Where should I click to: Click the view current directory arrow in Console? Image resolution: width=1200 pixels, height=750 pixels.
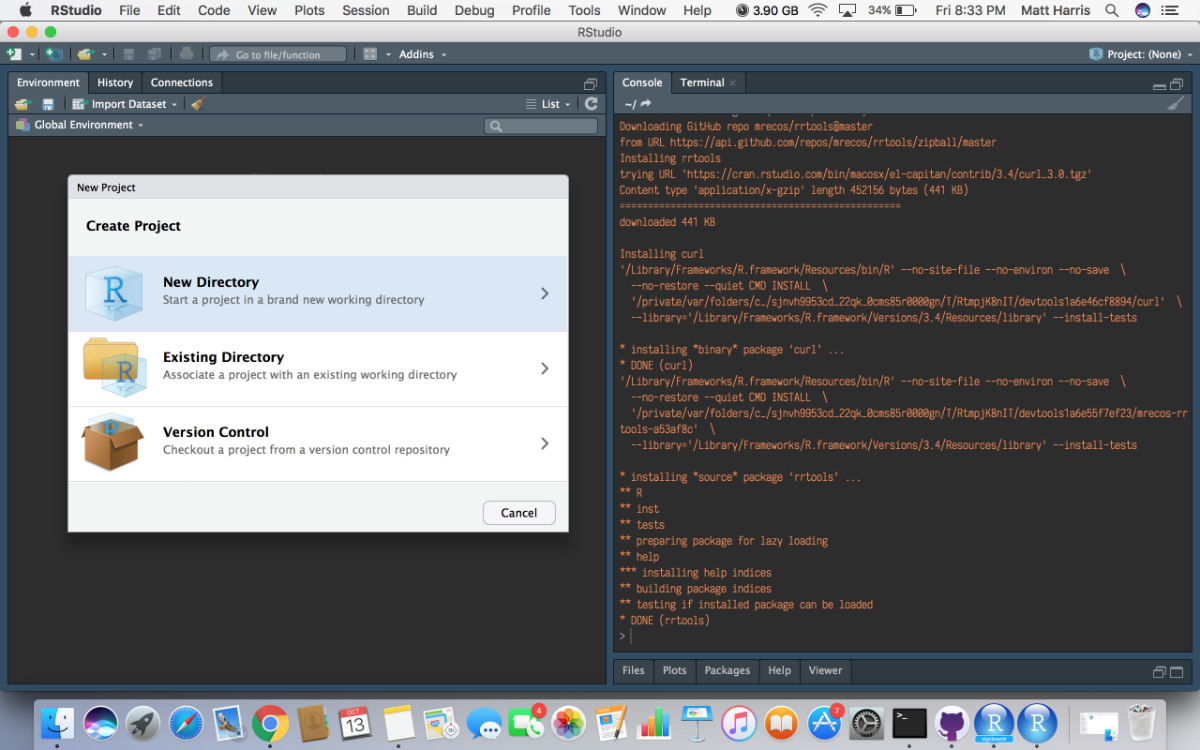pos(646,104)
